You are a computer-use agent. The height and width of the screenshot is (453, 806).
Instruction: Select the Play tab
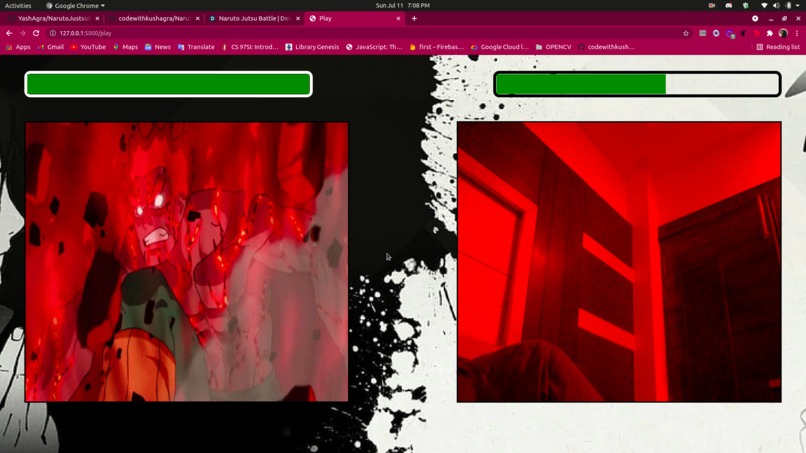coord(354,19)
